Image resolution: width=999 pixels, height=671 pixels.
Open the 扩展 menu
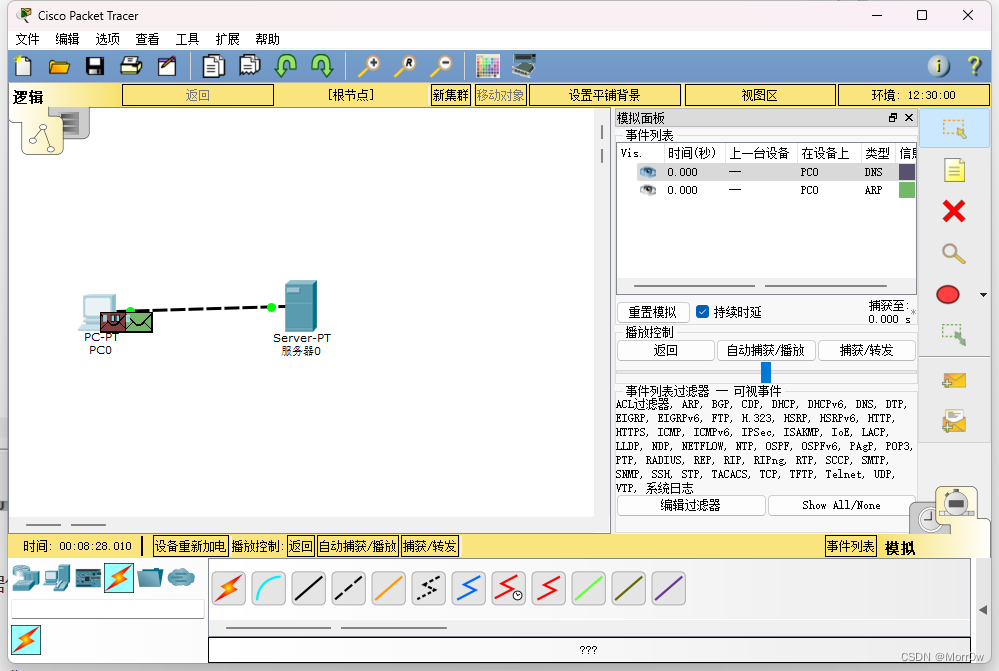click(227, 40)
